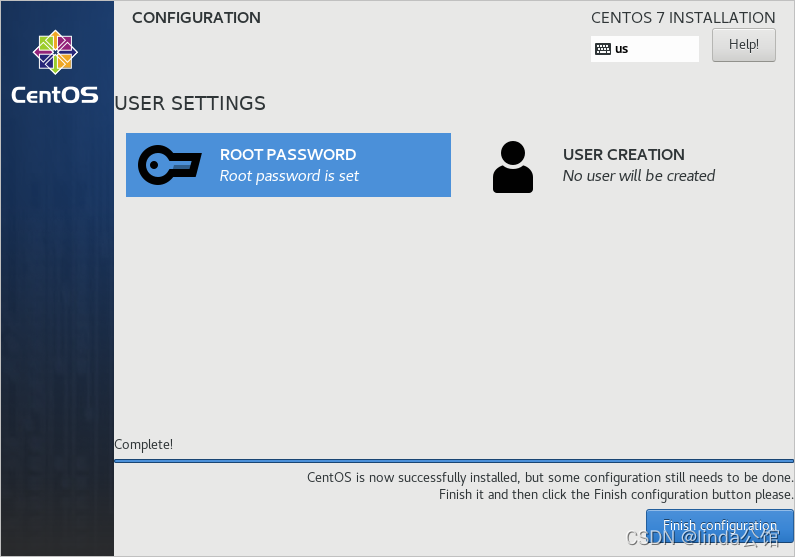
Task: Click 'CentOS is now successfully installed' message
Action: click(x=550, y=477)
